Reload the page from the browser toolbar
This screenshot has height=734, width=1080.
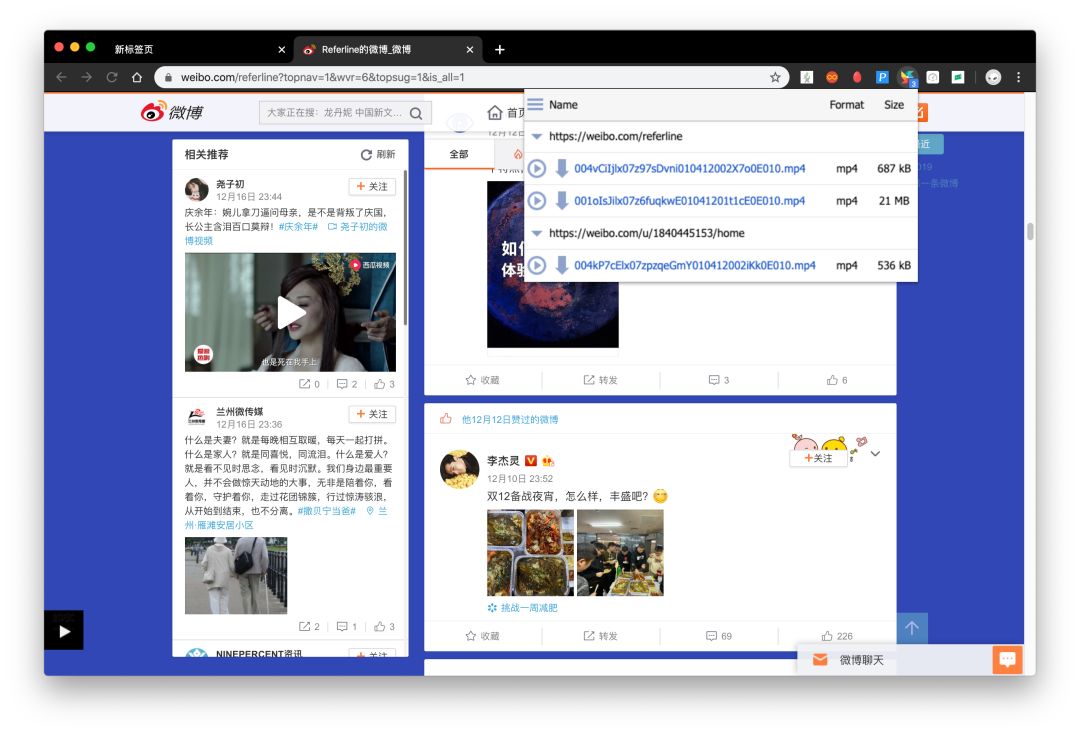coord(112,77)
